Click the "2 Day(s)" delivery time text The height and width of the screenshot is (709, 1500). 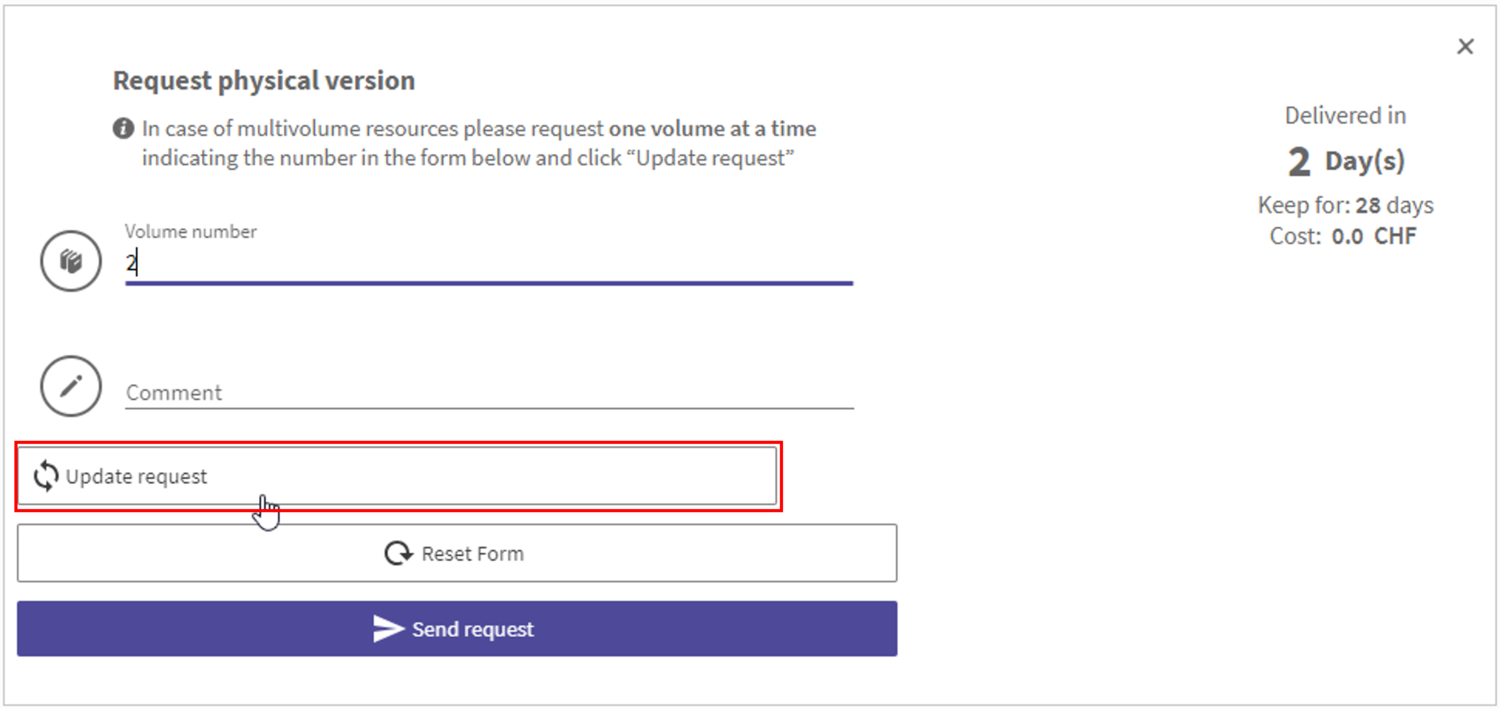(x=1345, y=161)
